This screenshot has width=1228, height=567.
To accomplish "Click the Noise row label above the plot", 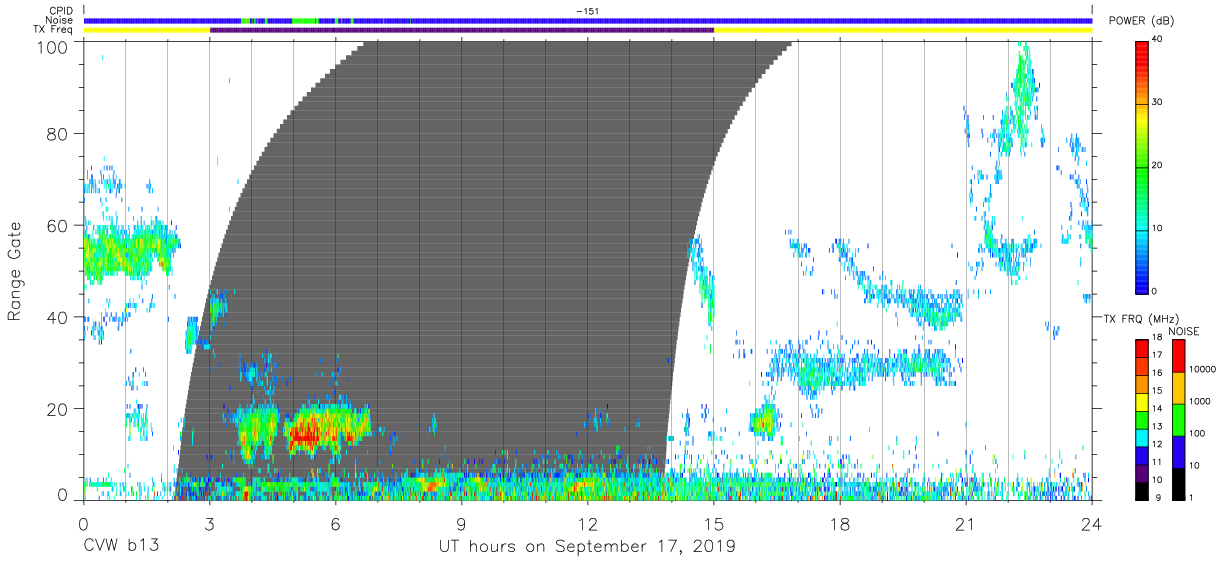I will (x=61, y=20).
